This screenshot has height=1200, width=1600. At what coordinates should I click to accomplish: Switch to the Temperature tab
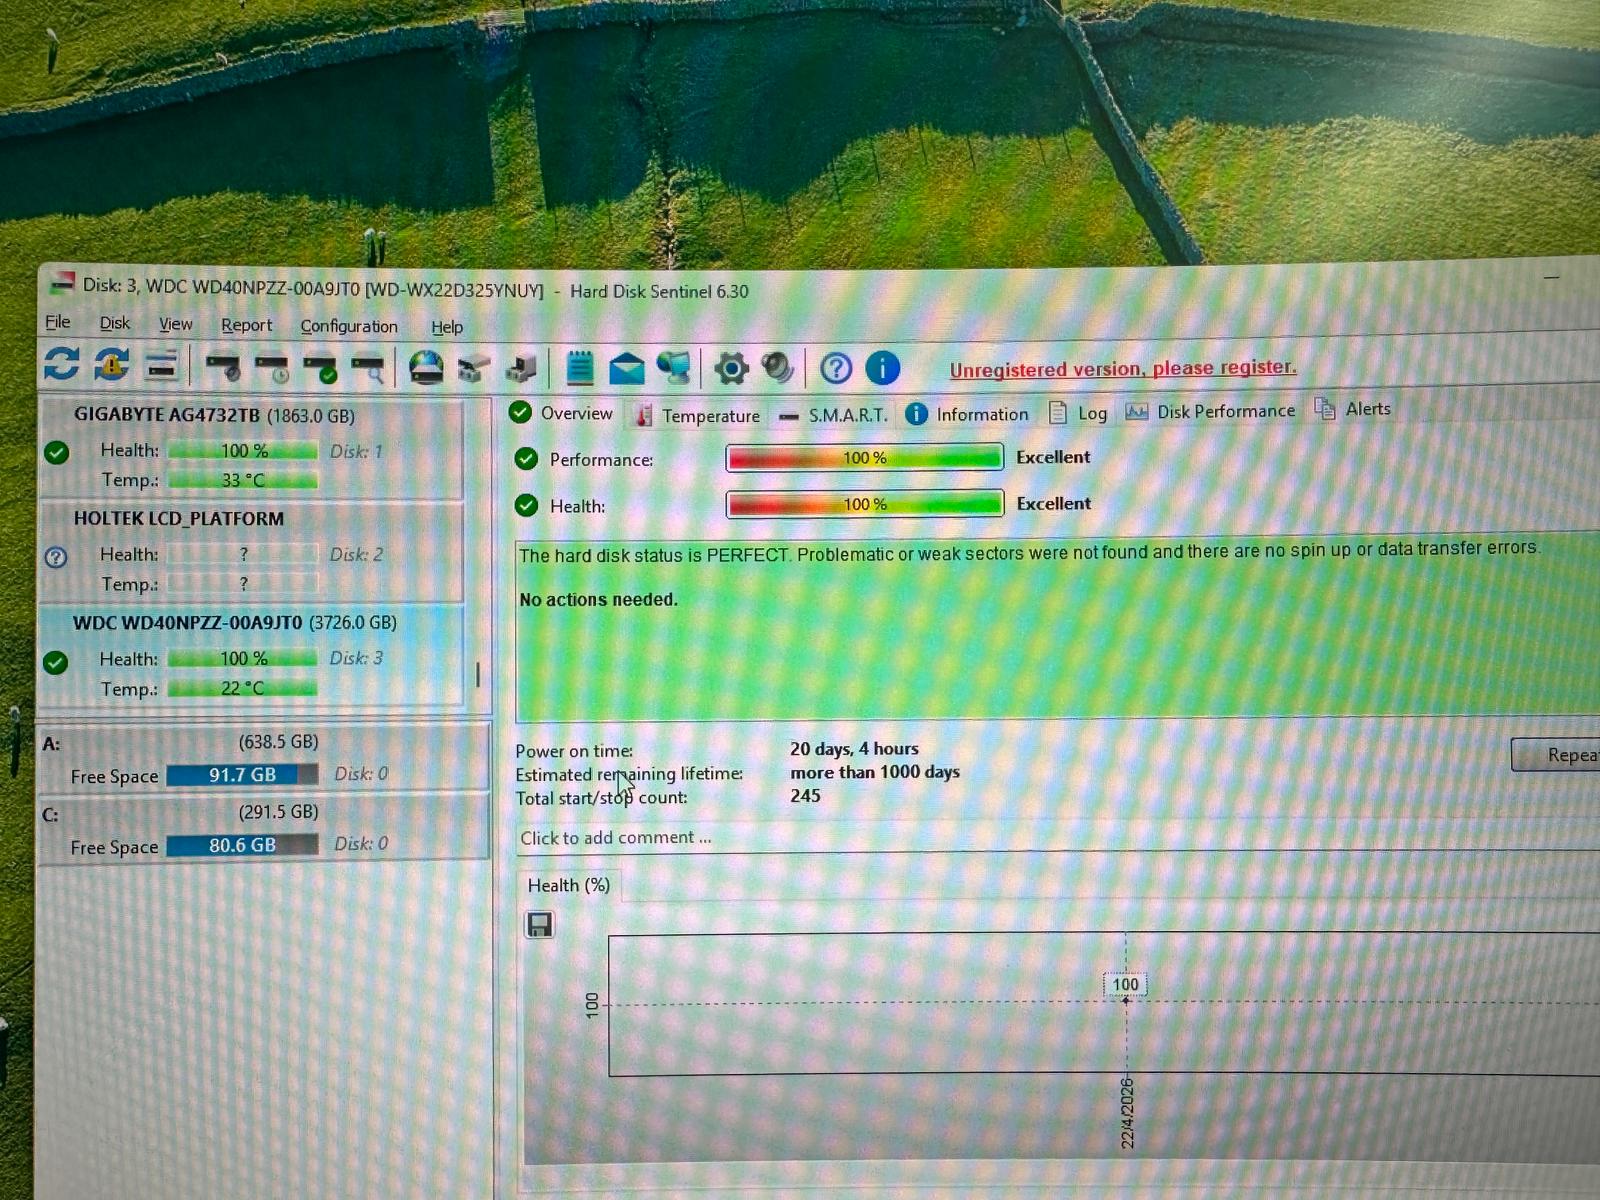[x=709, y=416]
